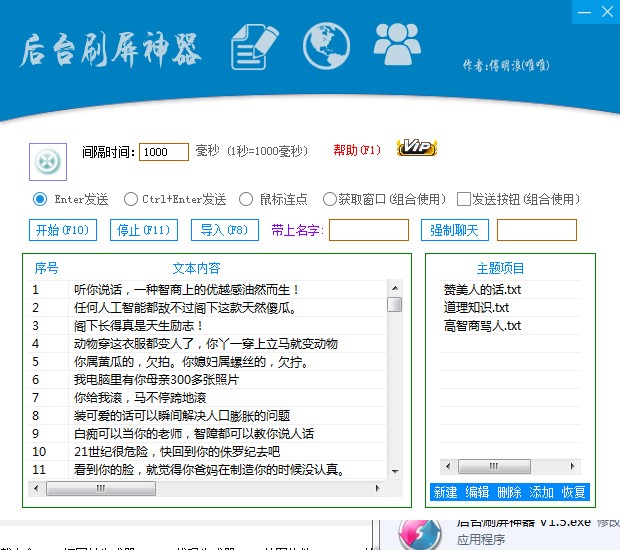Click 编辑 in the theme toolbar
This screenshot has width=620, height=550.
477,492
